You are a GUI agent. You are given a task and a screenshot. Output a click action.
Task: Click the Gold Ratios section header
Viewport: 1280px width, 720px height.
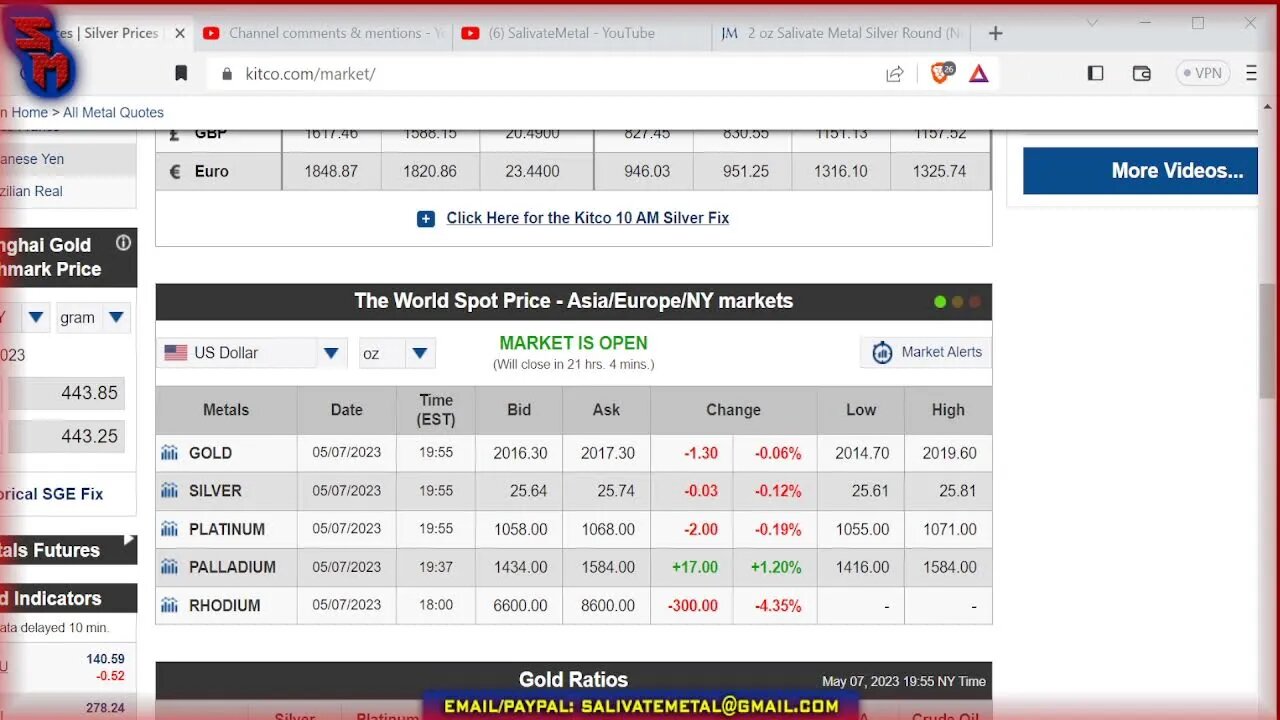click(573, 680)
